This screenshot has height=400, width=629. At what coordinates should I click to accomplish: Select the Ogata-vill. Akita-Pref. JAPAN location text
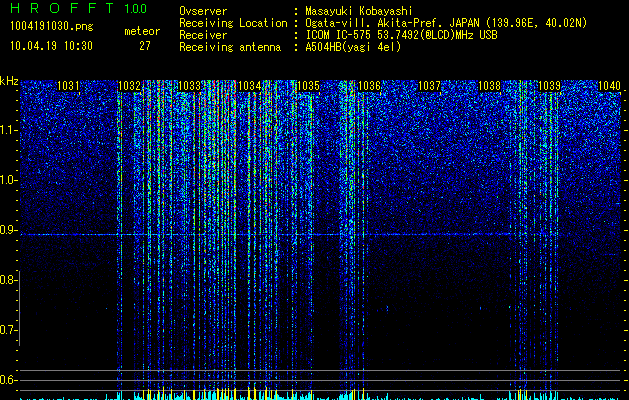446,23
